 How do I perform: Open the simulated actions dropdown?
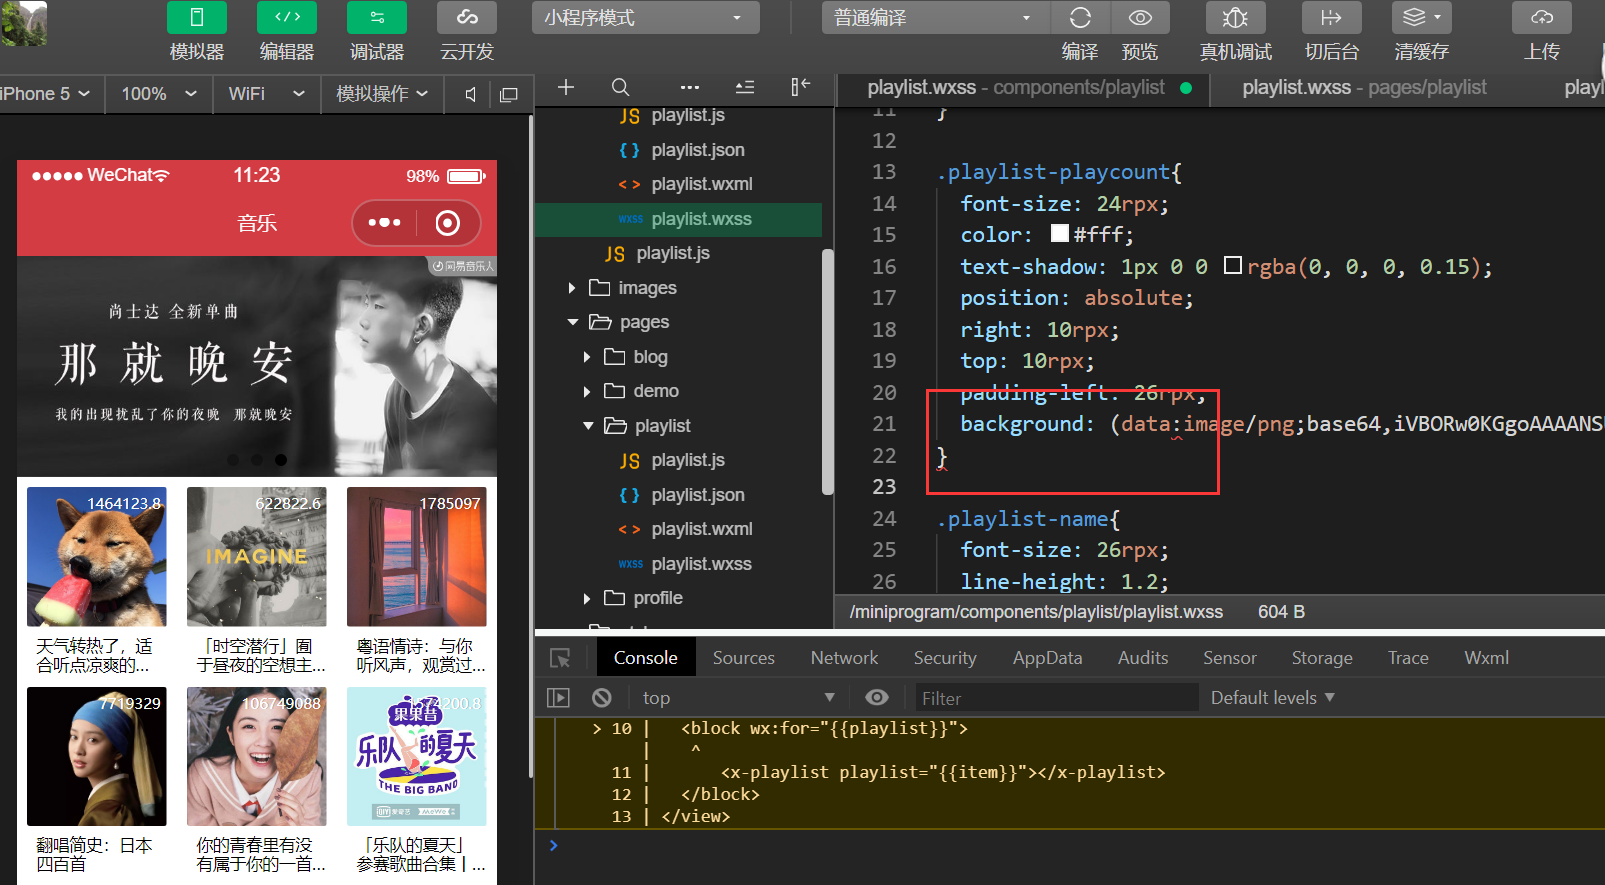[x=382, y=93]
